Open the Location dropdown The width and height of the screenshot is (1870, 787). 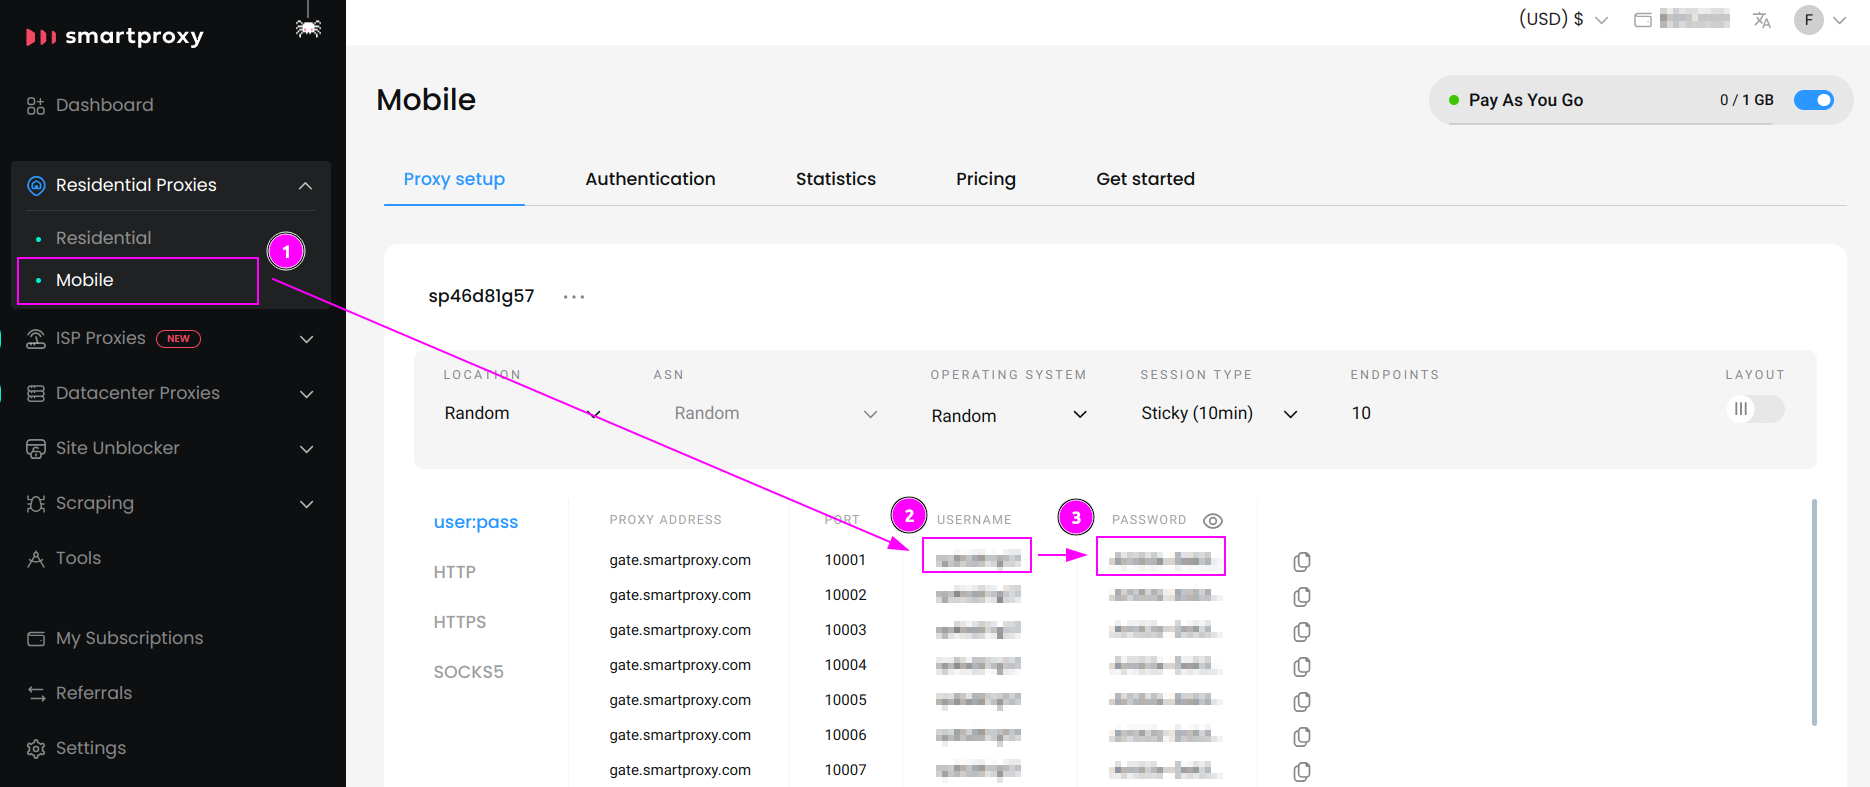[523, 414]
